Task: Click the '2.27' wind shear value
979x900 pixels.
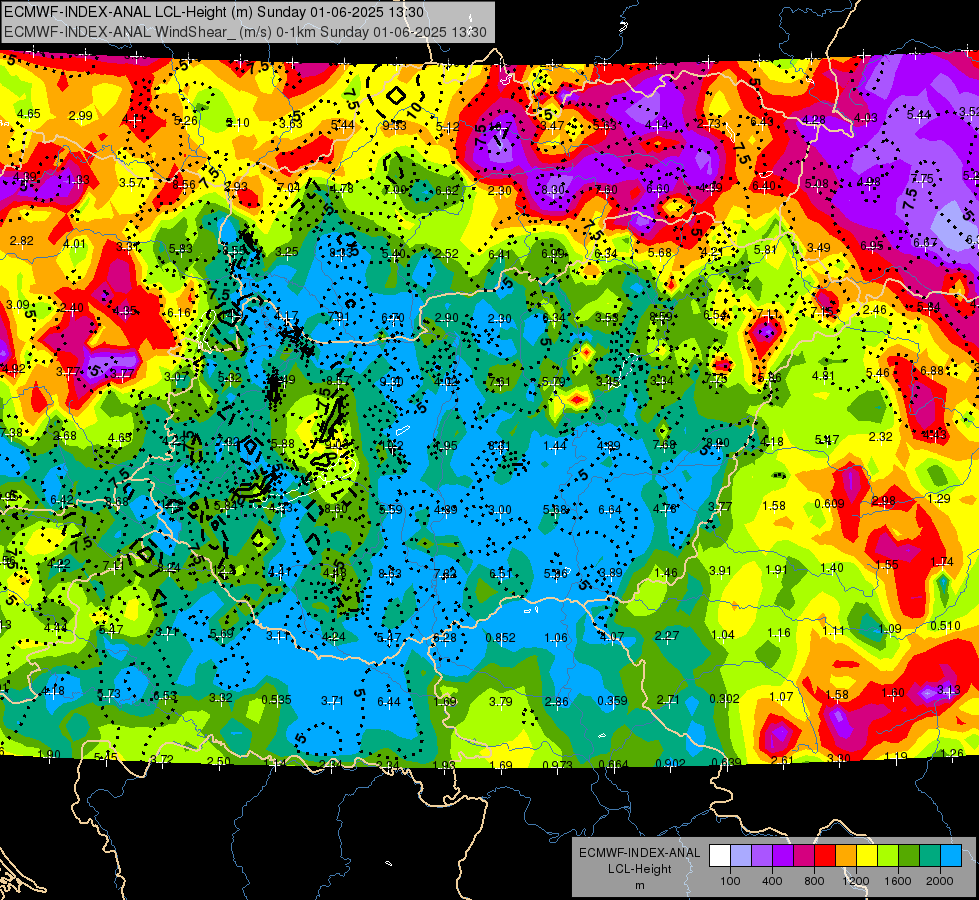Action: [x=667, y=636]
